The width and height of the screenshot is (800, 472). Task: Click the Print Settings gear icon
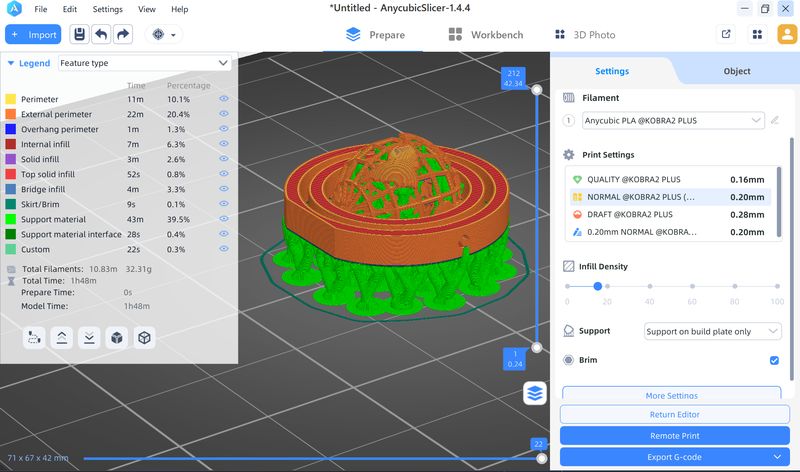pyautogui.click(x=568, y=155)
